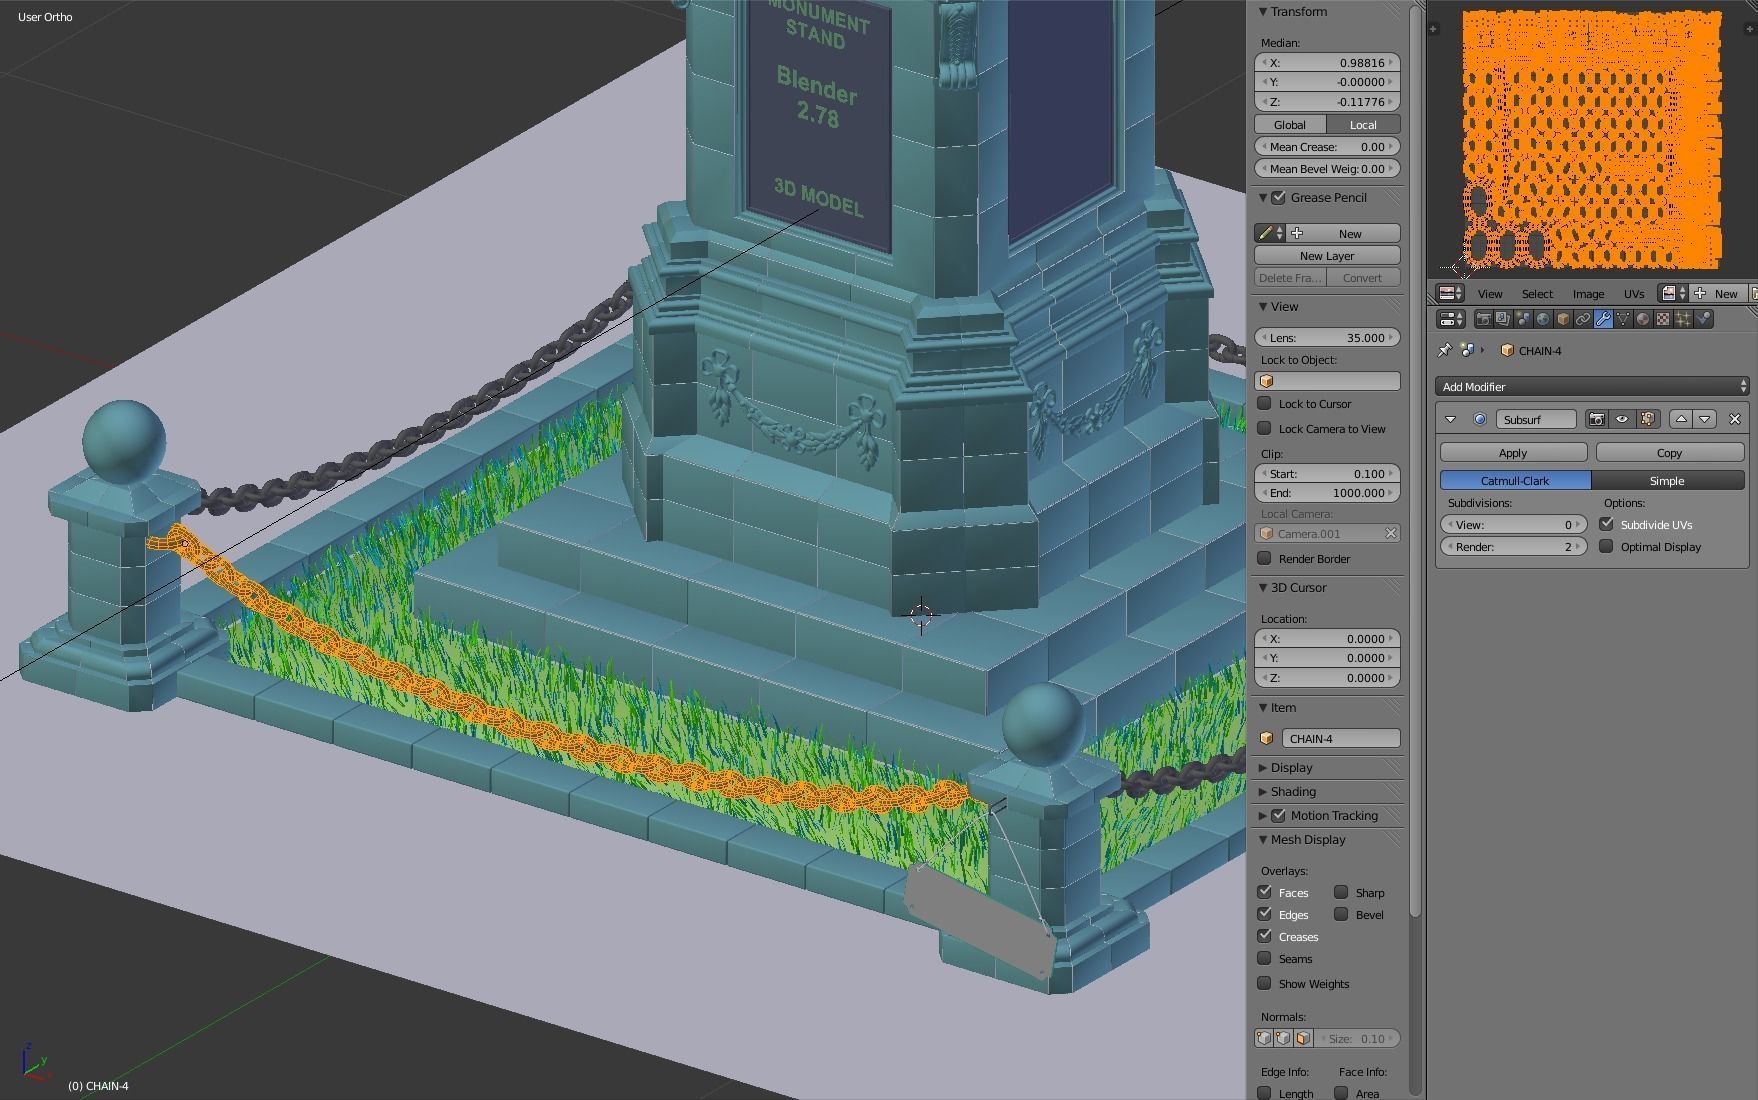
Task: Open the Particles properties tab sparkle icon
Action: point(1683,319)
